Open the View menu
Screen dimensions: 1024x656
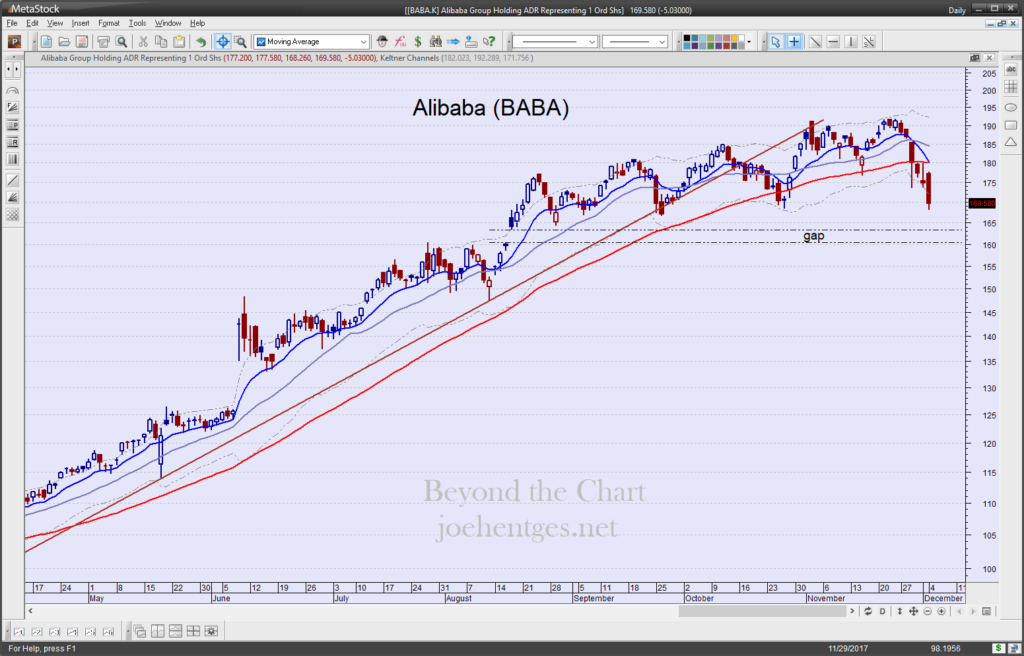pyautogui.click(x=55, y=23)
